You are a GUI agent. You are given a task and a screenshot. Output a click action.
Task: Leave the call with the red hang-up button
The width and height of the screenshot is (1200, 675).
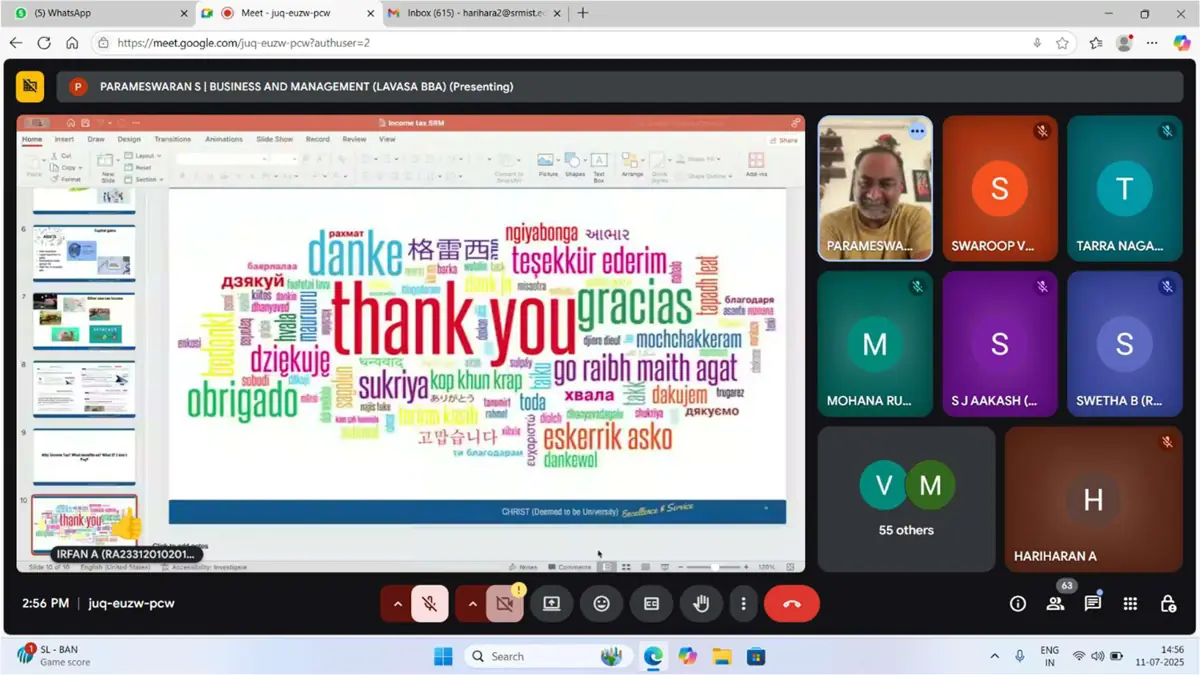point(792,604)
